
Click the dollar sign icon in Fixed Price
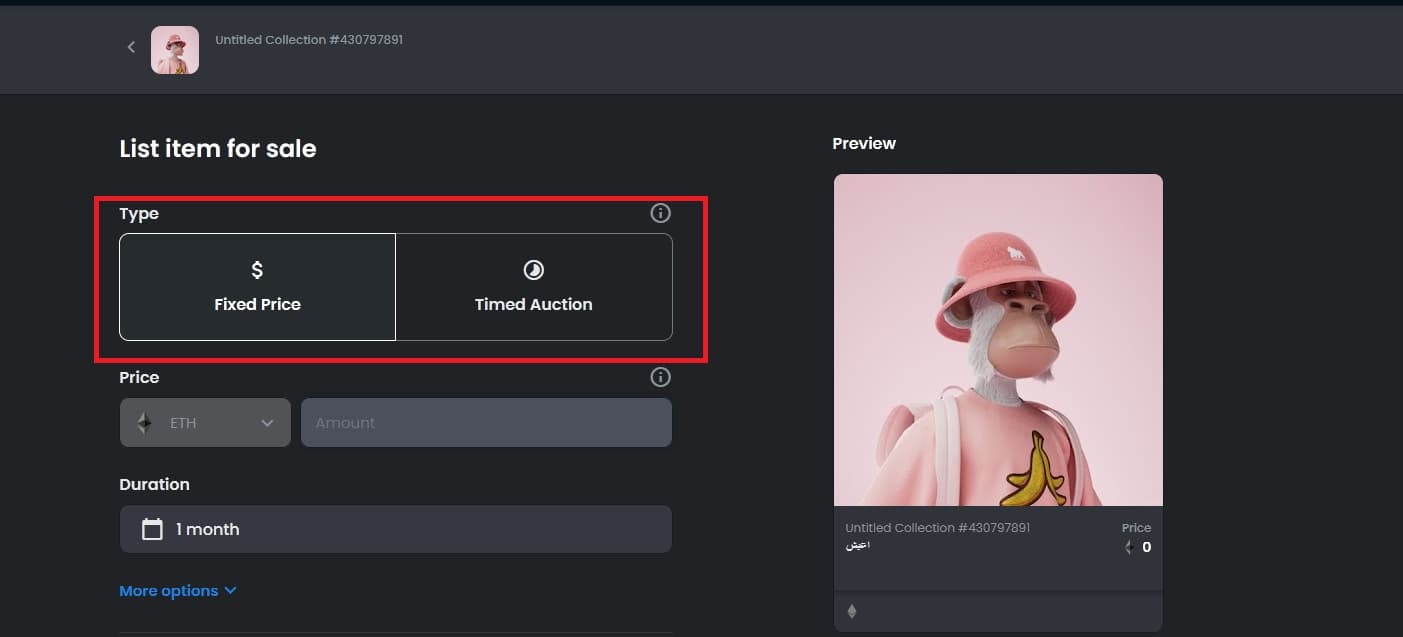[x=257, y=270]
